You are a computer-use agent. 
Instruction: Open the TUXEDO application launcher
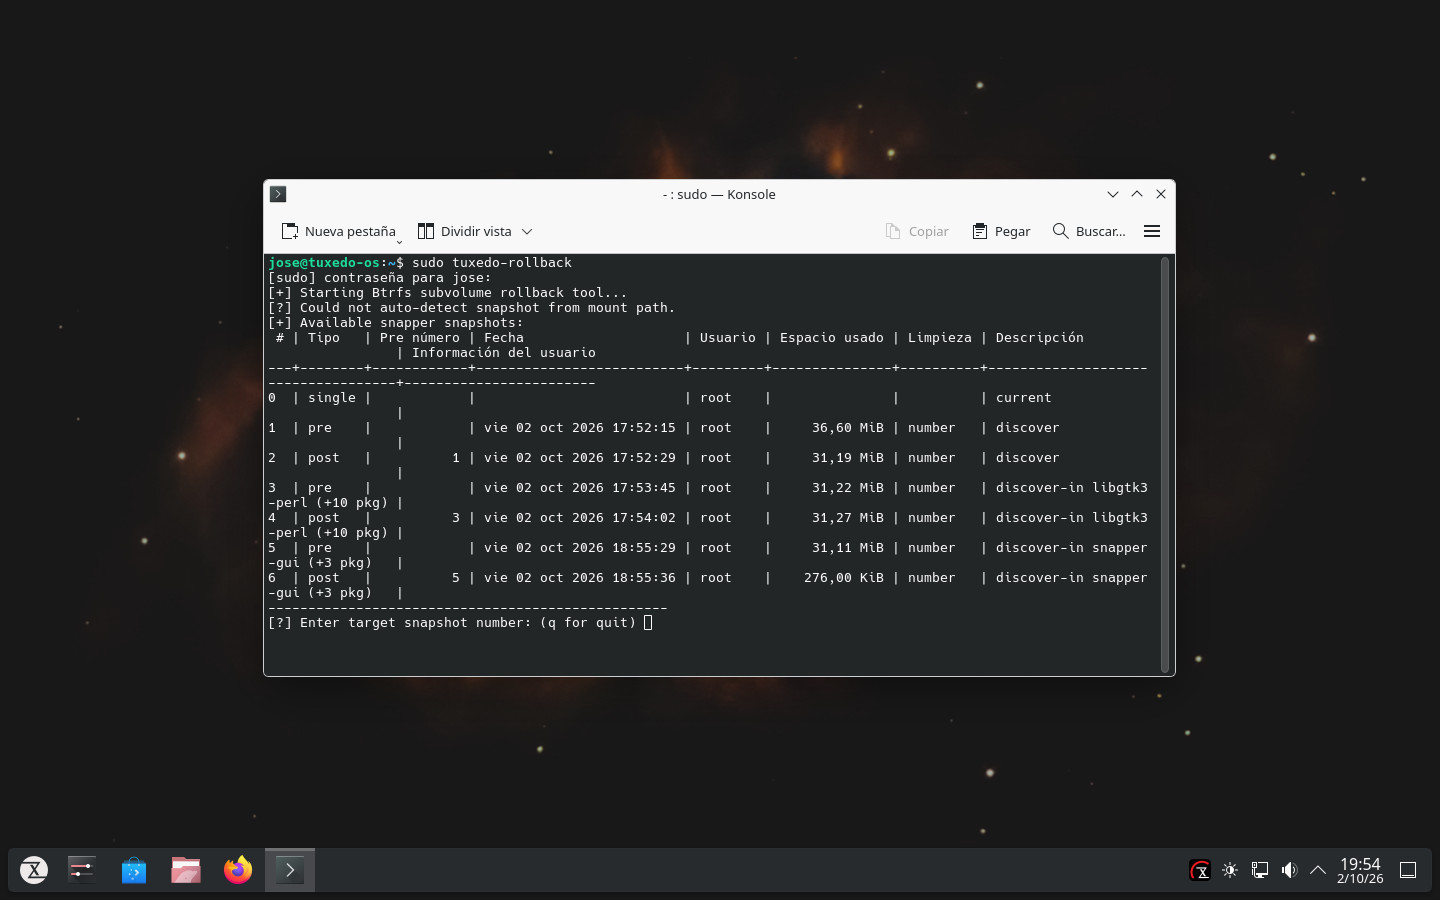tap(34, 870)
